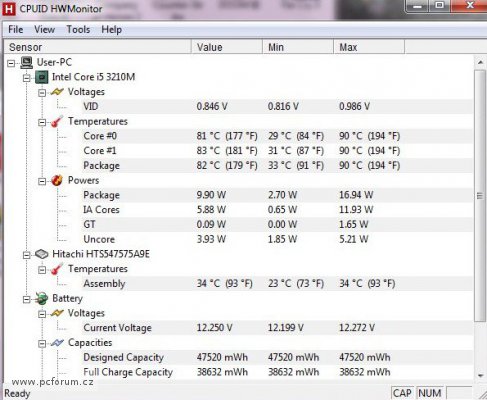Collapse the Hitachi Temperatures group
Viewport: 487px width, 400px height.
[42, 270]
